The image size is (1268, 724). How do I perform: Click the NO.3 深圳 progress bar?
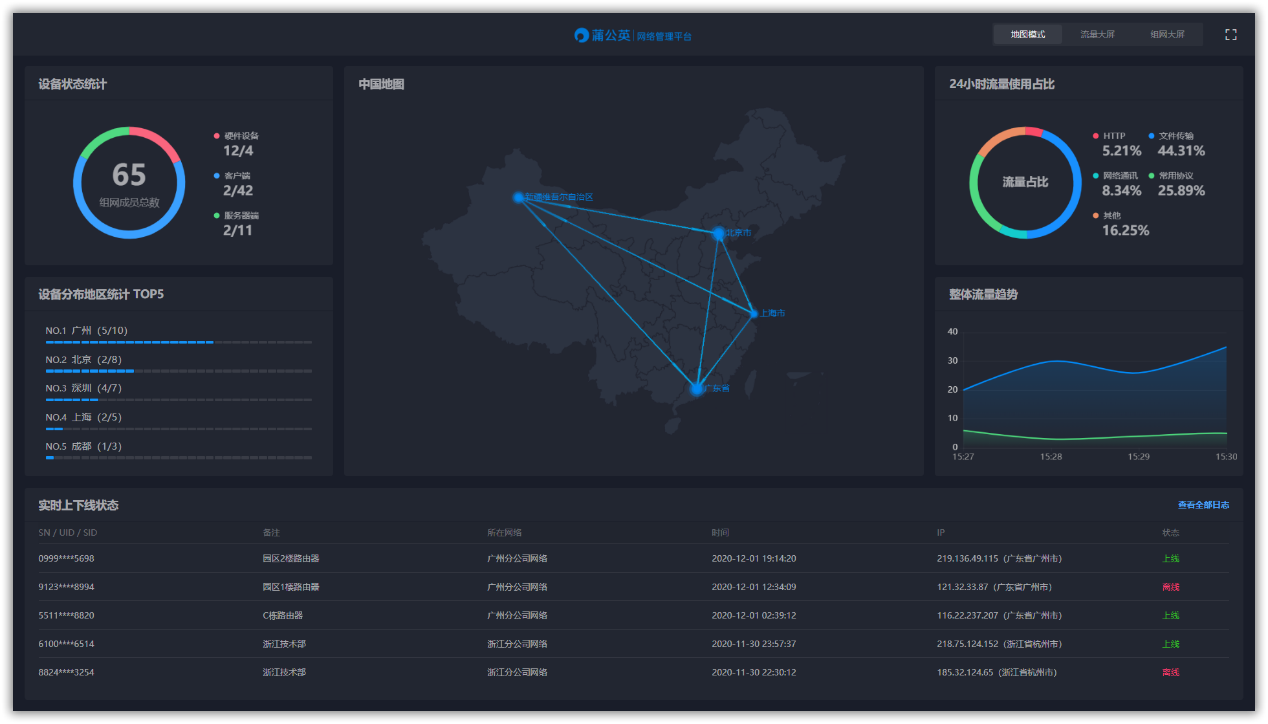tap(179, 400)
